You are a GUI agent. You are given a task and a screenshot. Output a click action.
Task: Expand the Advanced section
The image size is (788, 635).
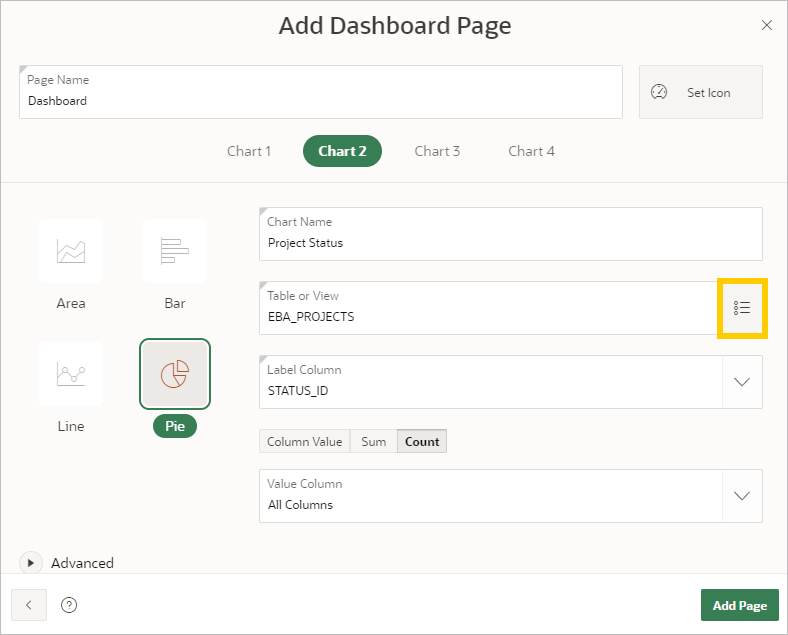coord(30,563)
